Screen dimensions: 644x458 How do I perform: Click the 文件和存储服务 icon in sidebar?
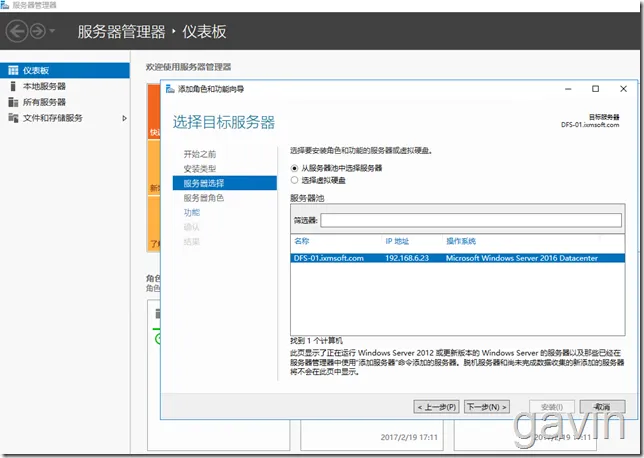click(x=13, y=118)
